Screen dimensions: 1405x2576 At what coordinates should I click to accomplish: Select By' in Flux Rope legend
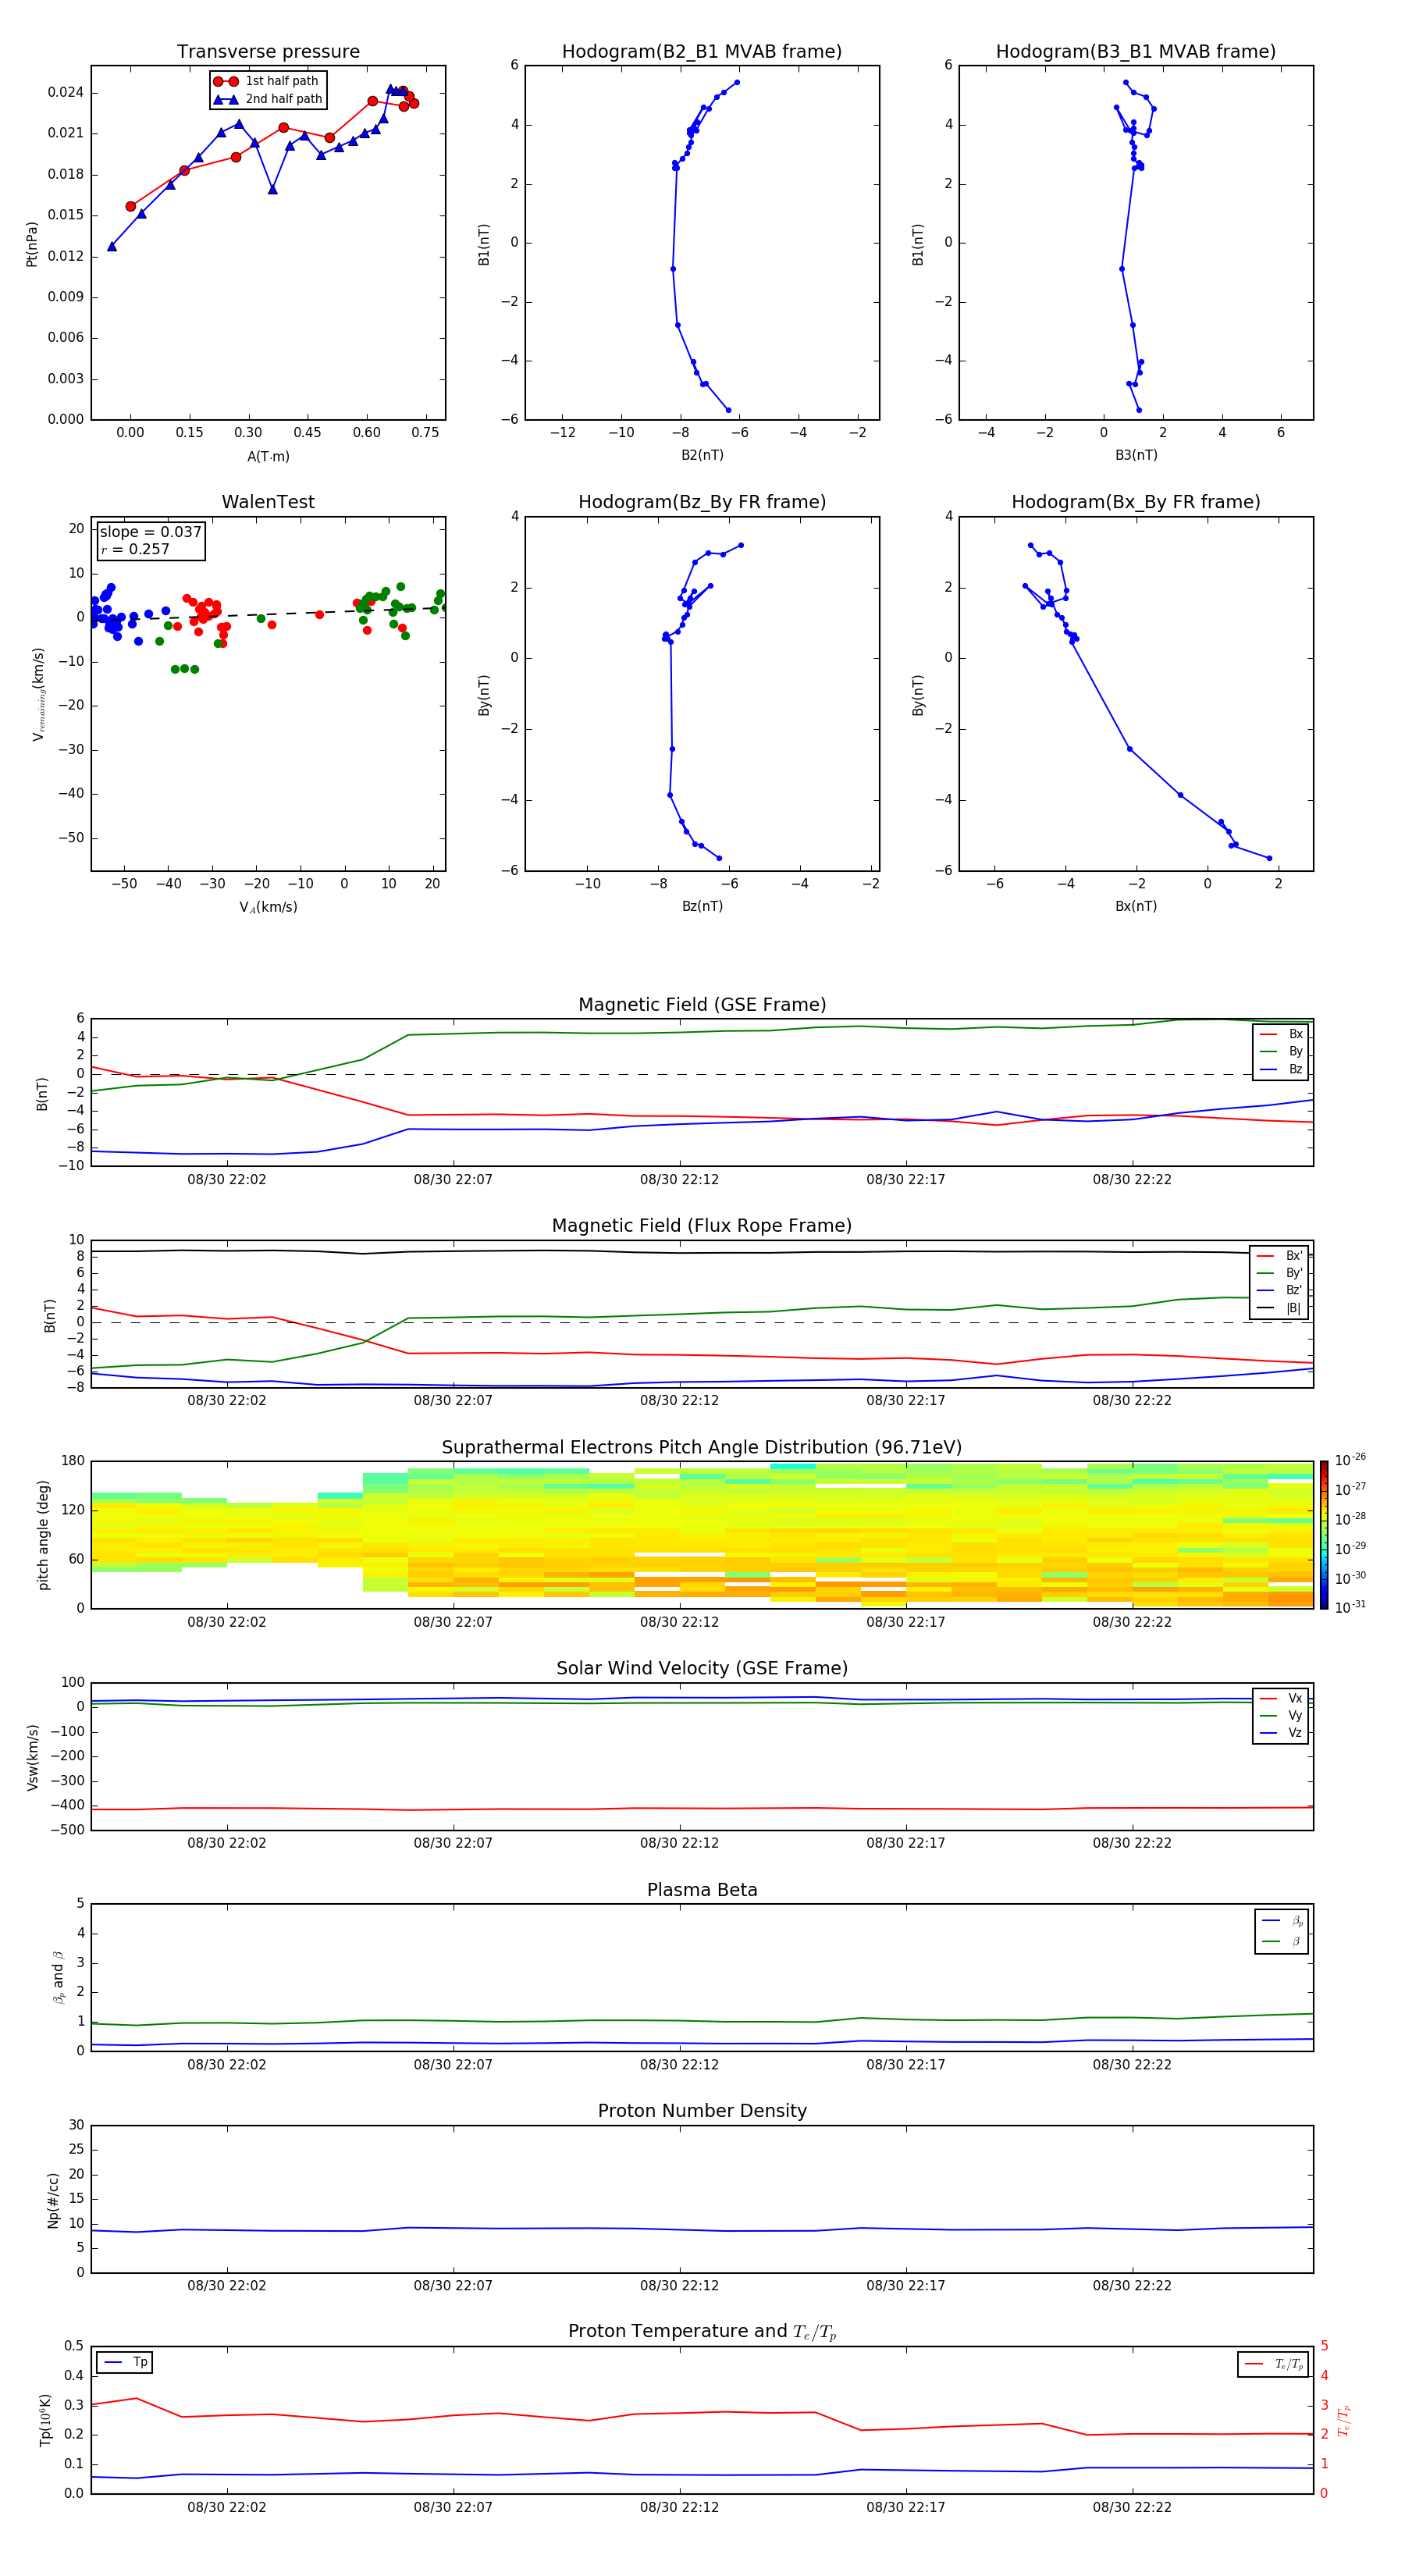[1280, 1273]
